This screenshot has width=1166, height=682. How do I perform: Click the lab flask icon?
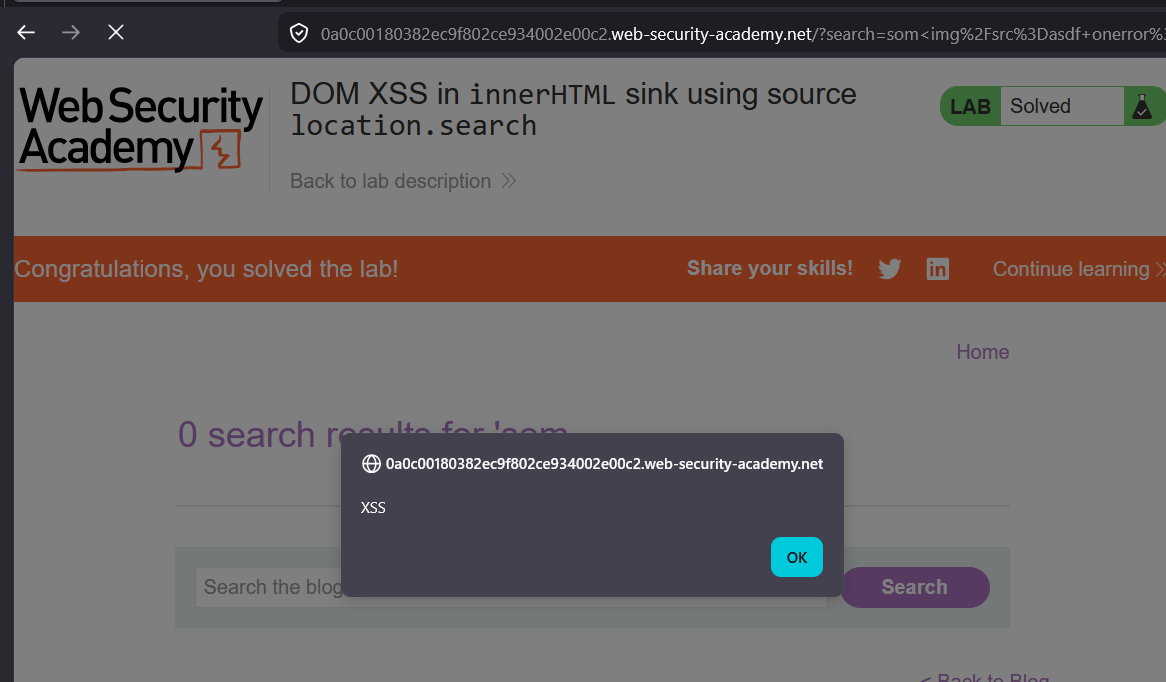point(1141,106)
